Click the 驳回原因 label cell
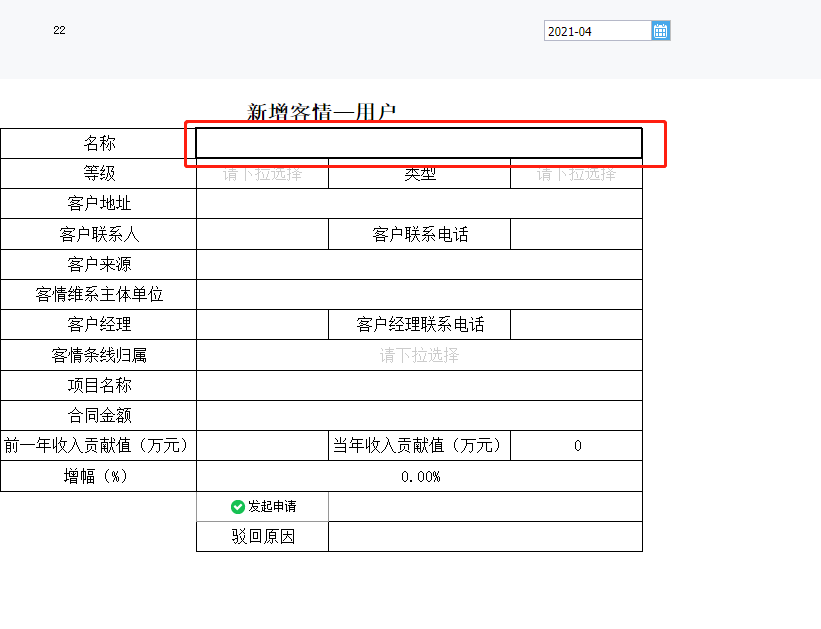 262,537
